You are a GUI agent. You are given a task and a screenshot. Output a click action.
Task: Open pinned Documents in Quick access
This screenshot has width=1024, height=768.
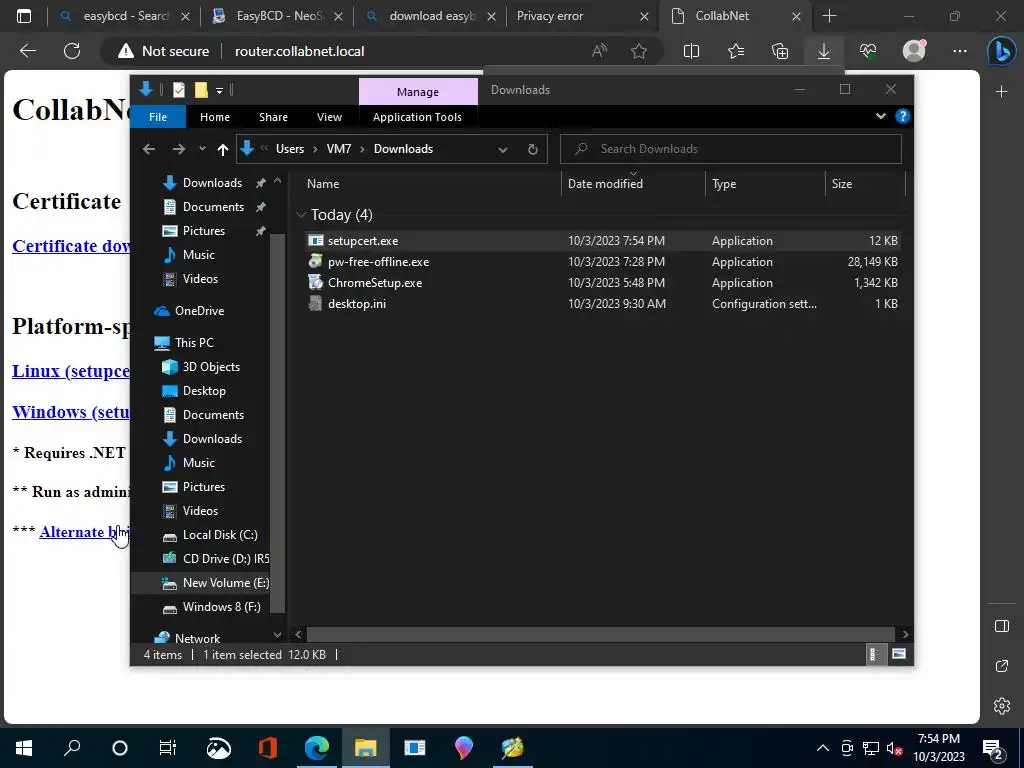[x=213, y=207]
